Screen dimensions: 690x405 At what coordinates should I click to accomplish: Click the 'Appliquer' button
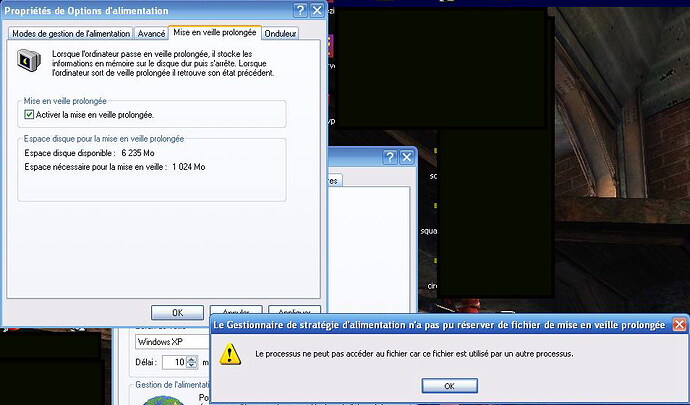[x=294, y=311]
